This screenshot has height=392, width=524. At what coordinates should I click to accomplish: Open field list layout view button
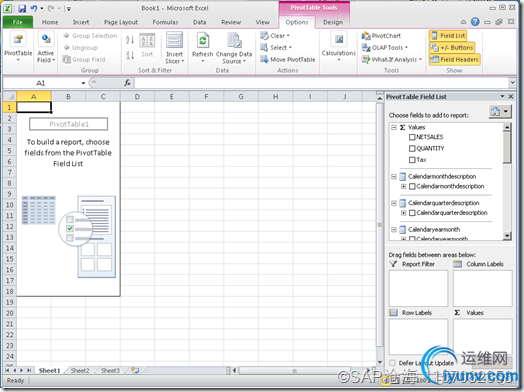click(x=500, y=111)
